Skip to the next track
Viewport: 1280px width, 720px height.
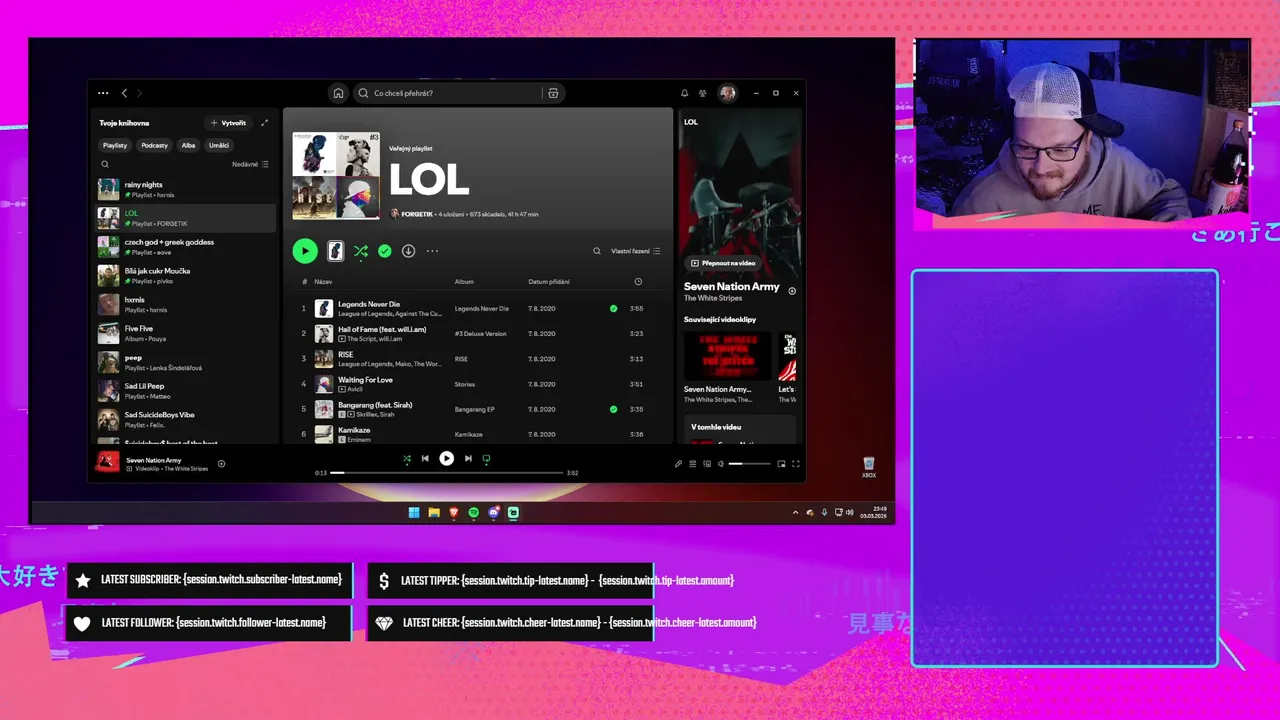(x=467, y=459)
